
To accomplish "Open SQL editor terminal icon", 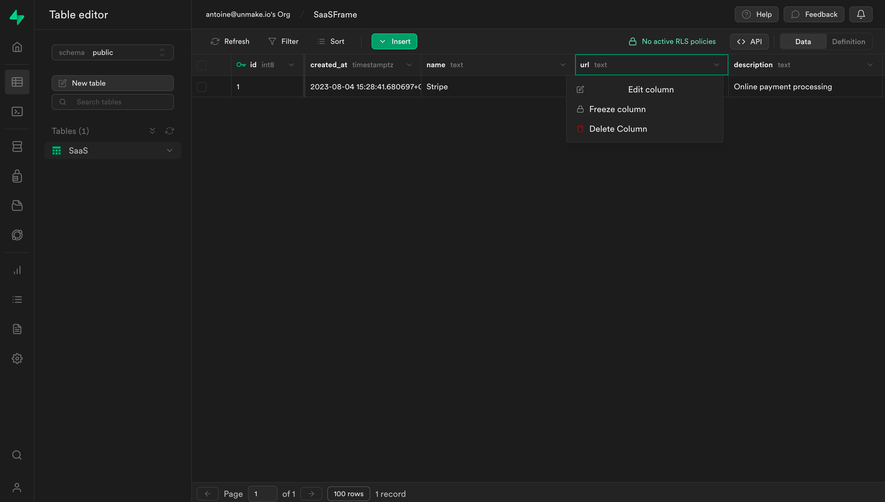I will click(x=17, y=112).
